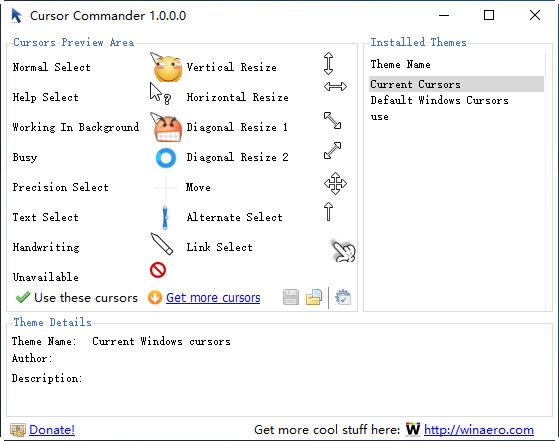This screenshot has width=559, height=441.
Task: Visit the http://winaero.com link
Action: (479, 430)
